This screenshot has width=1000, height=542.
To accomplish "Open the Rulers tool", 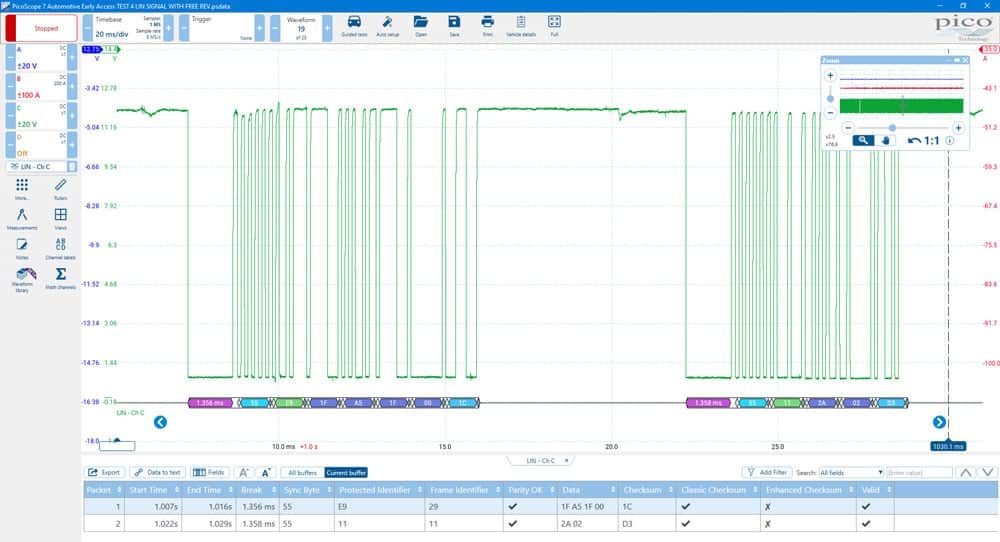I will [x=61, y=189].
